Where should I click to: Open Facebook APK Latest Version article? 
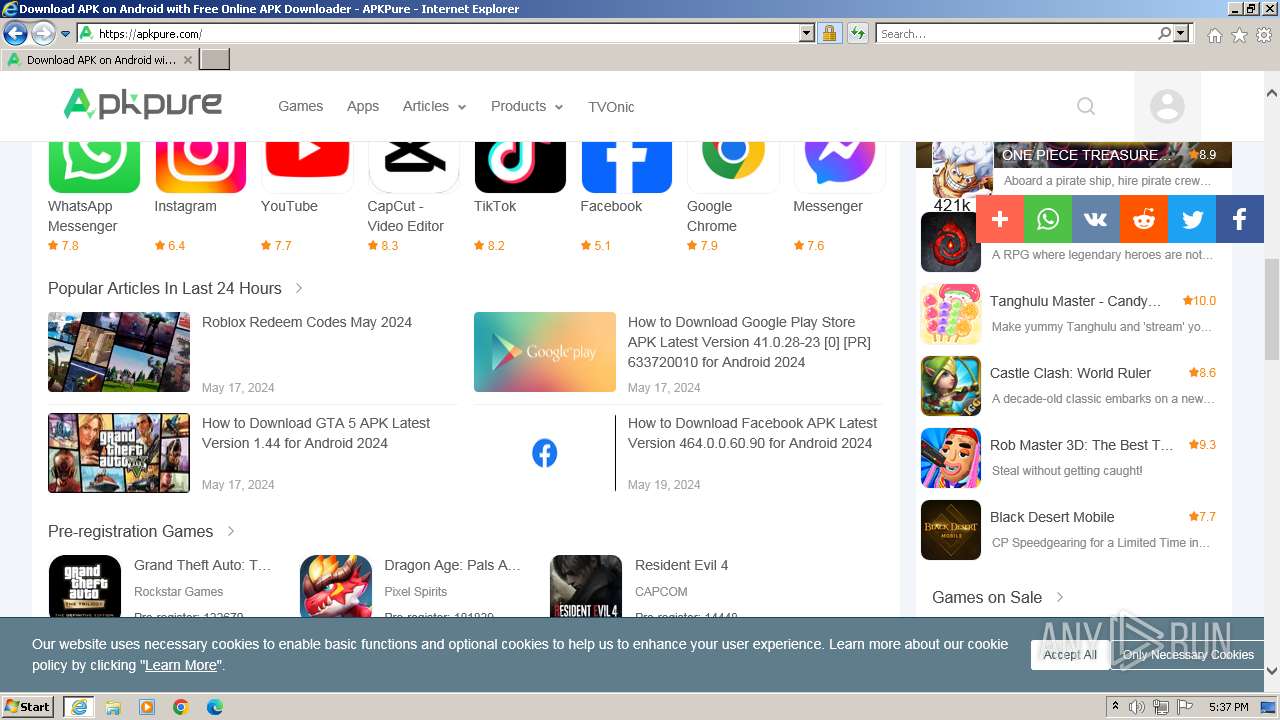[752, 433]
